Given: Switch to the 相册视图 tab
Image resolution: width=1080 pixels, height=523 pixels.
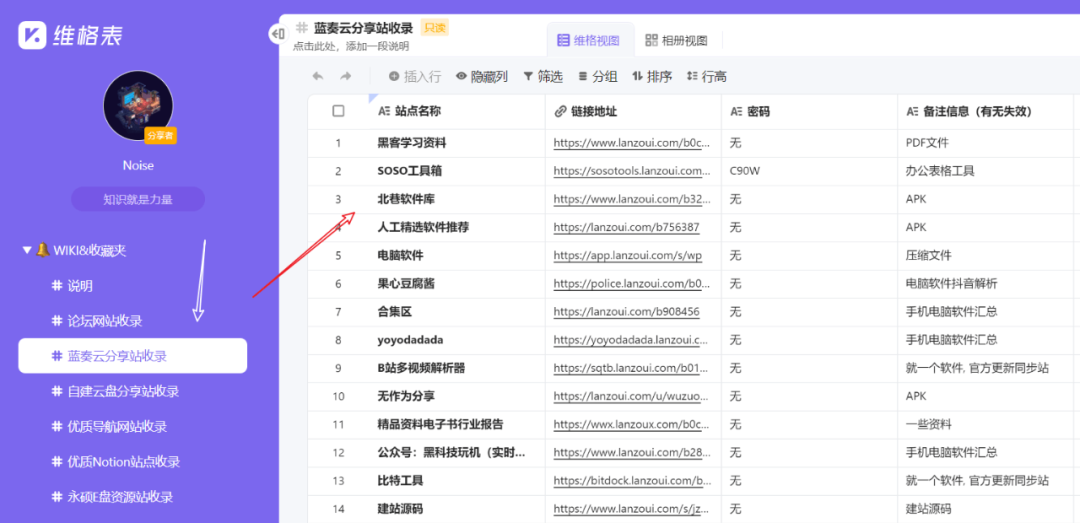Looking at the screenshot, I should pyautogui.click(x=676, y=40).
